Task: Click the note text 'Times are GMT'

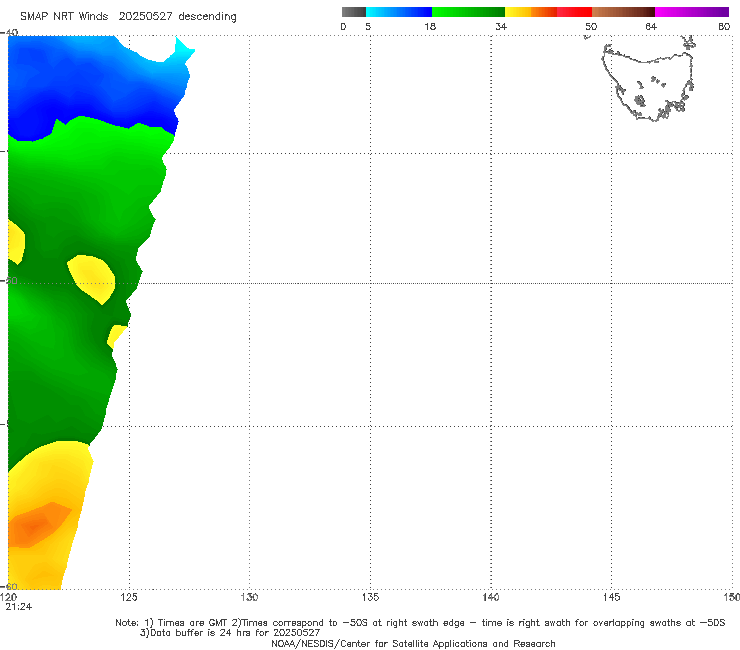Action: (x=192, y=623)
